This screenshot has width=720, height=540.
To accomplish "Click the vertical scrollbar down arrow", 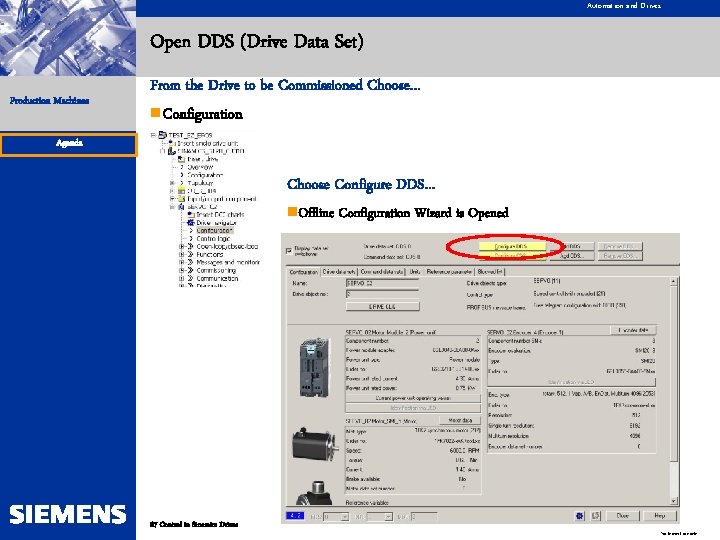I will click(674, 501).
